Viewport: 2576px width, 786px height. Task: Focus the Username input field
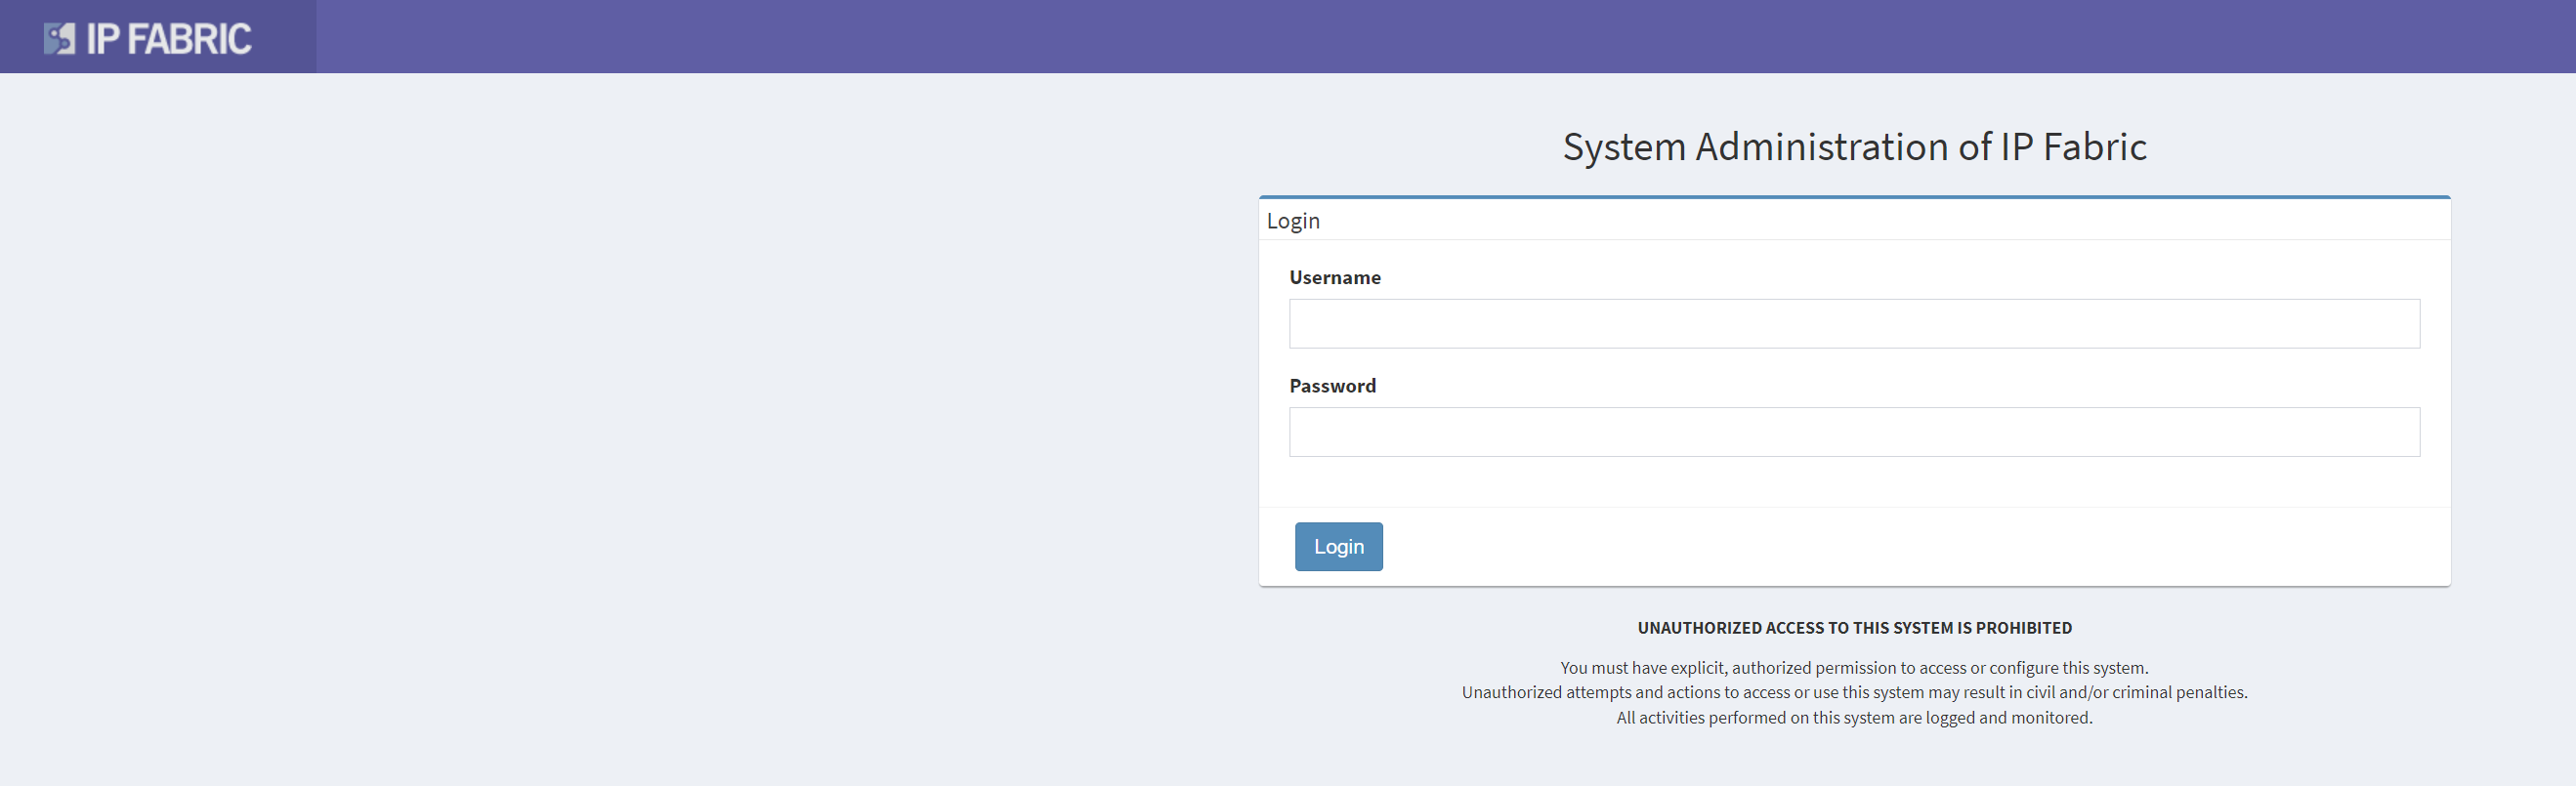(x=1854, y=323)
